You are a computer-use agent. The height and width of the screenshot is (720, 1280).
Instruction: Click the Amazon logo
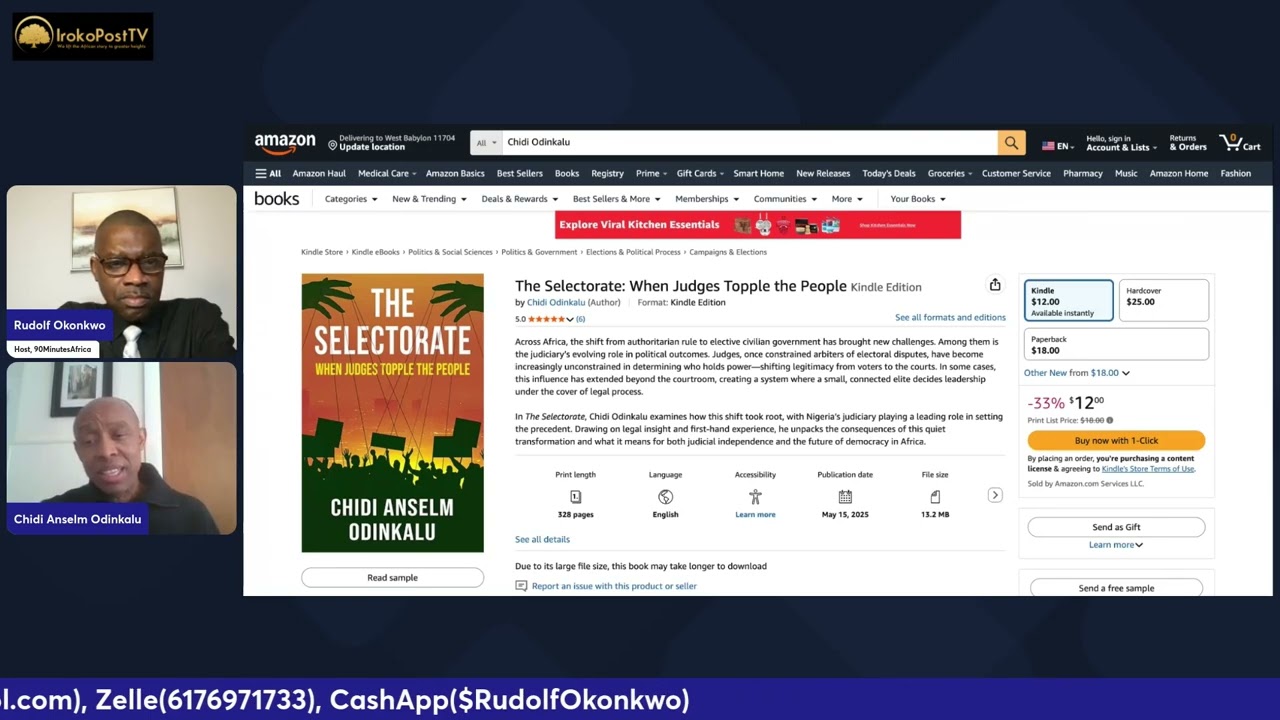pyautogui.click(x=285, y=143)
